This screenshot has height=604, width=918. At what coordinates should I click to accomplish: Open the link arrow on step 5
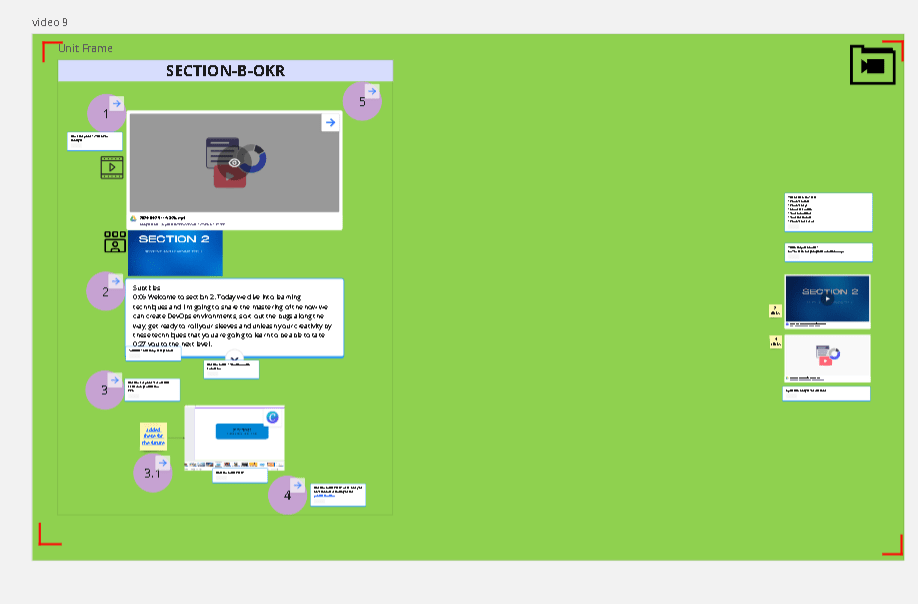372,91
